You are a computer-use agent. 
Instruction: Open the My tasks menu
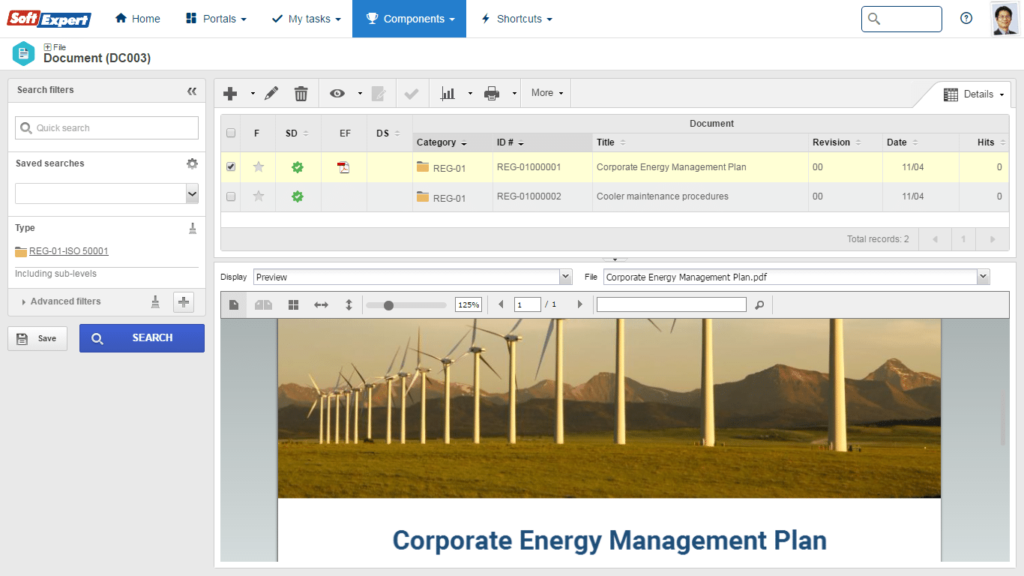(306, 19)
